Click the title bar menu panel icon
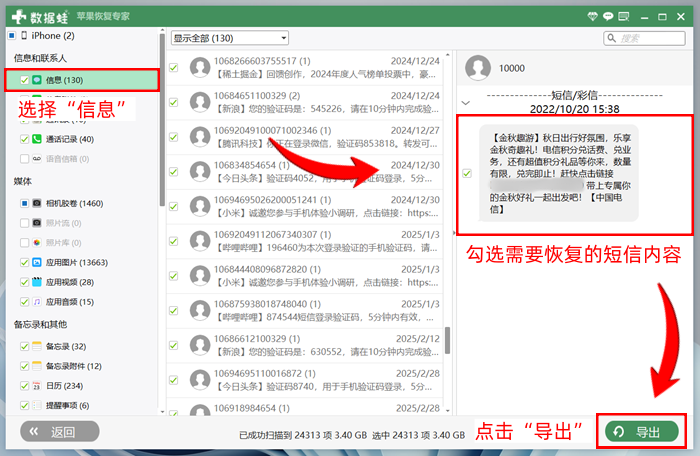The image size is (700, 456). click(x=624, y=17)
